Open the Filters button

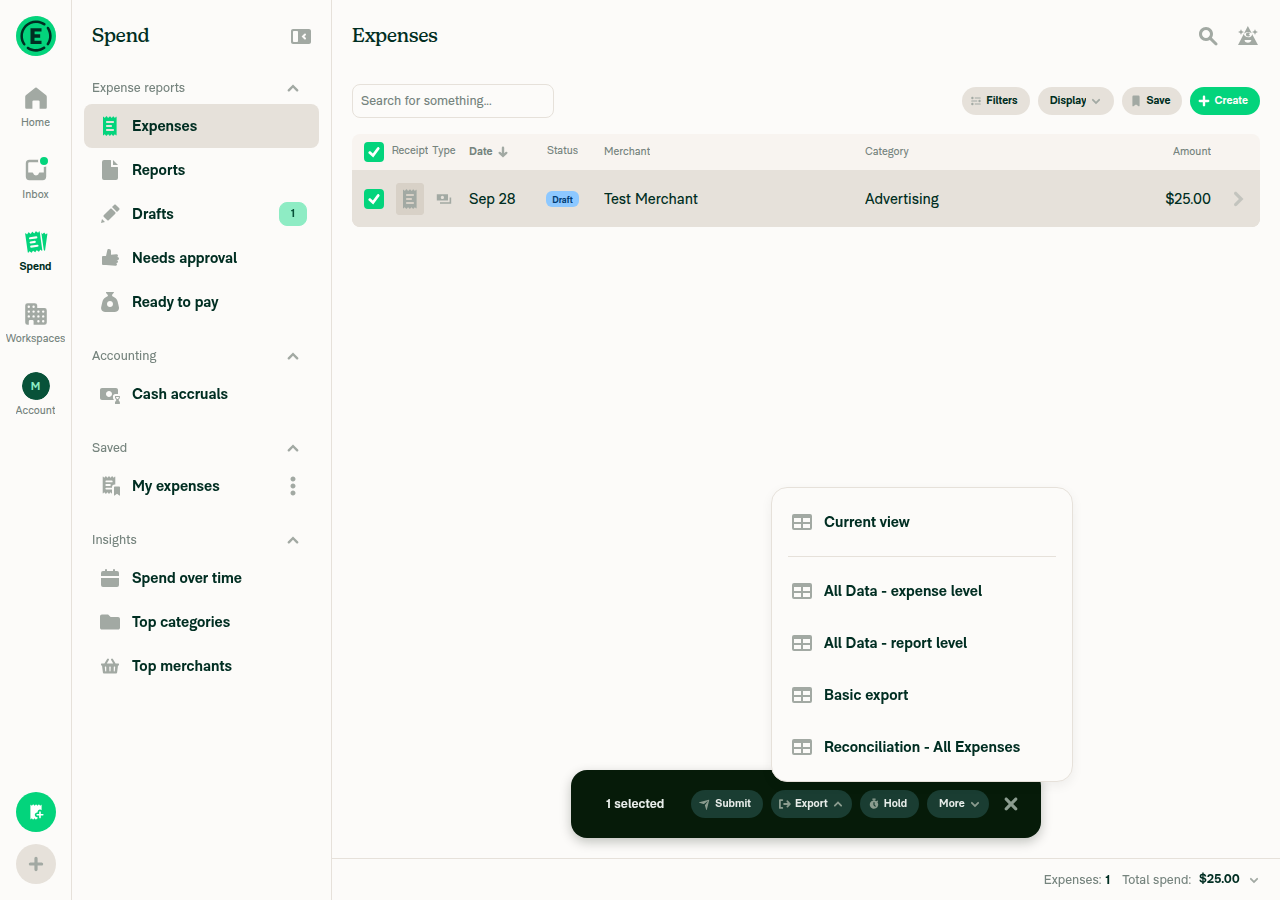(996, 101)
